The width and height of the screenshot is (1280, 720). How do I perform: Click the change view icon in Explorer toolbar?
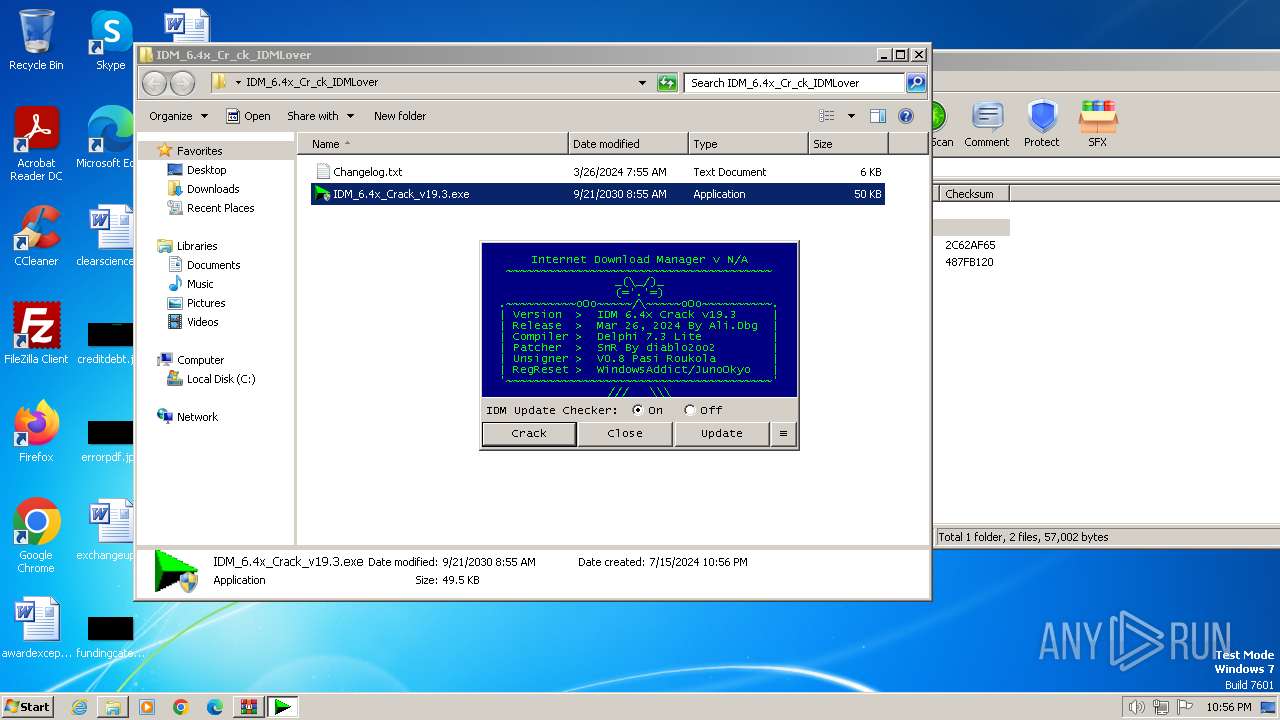[x=827, y=116]
